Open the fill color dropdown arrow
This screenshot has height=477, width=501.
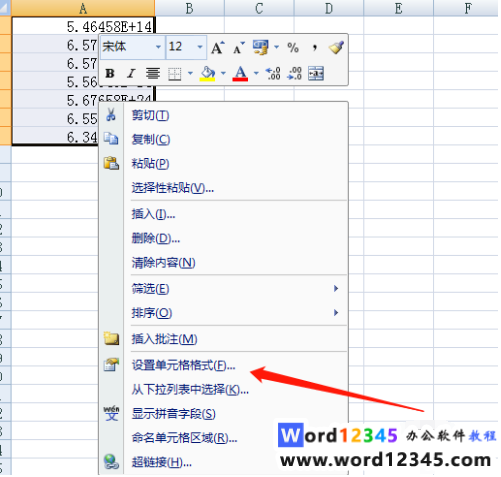223,73
